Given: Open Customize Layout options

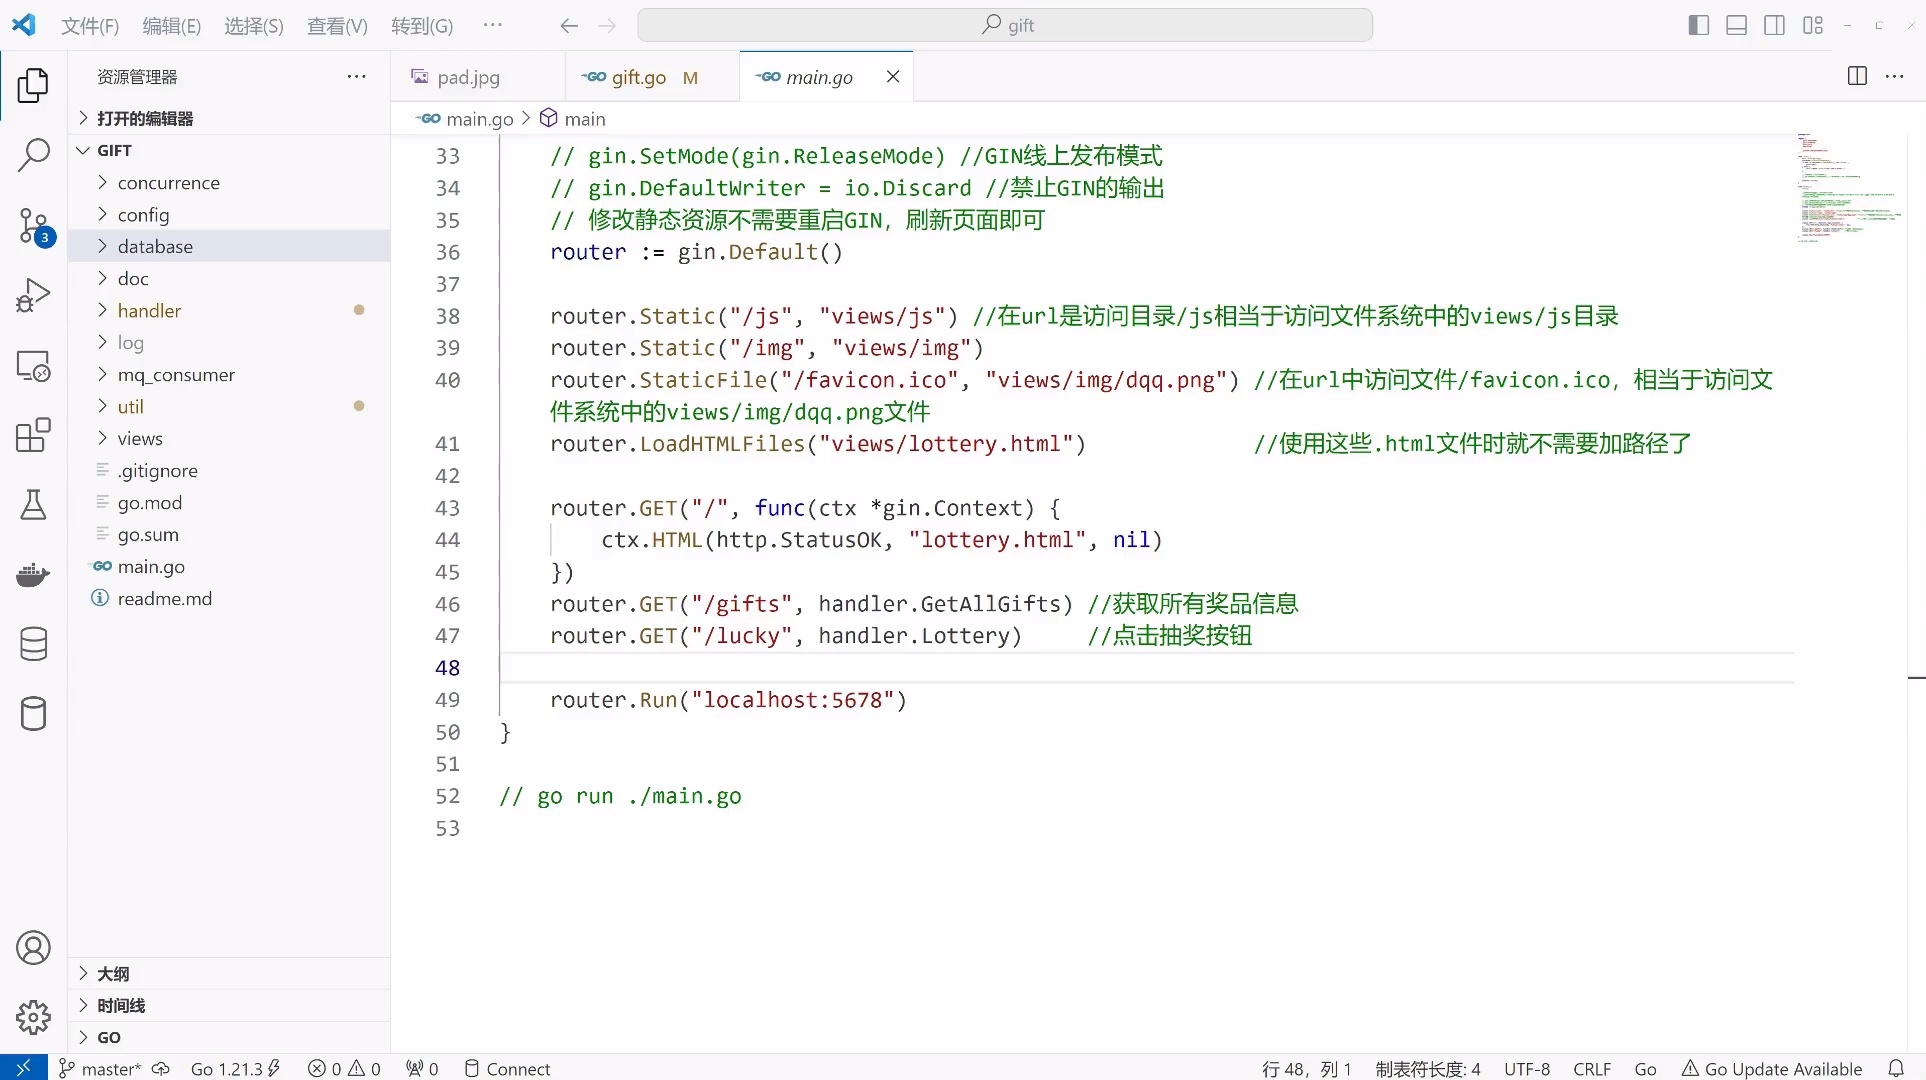Looking at the screenshot, I should point(1813,25).
